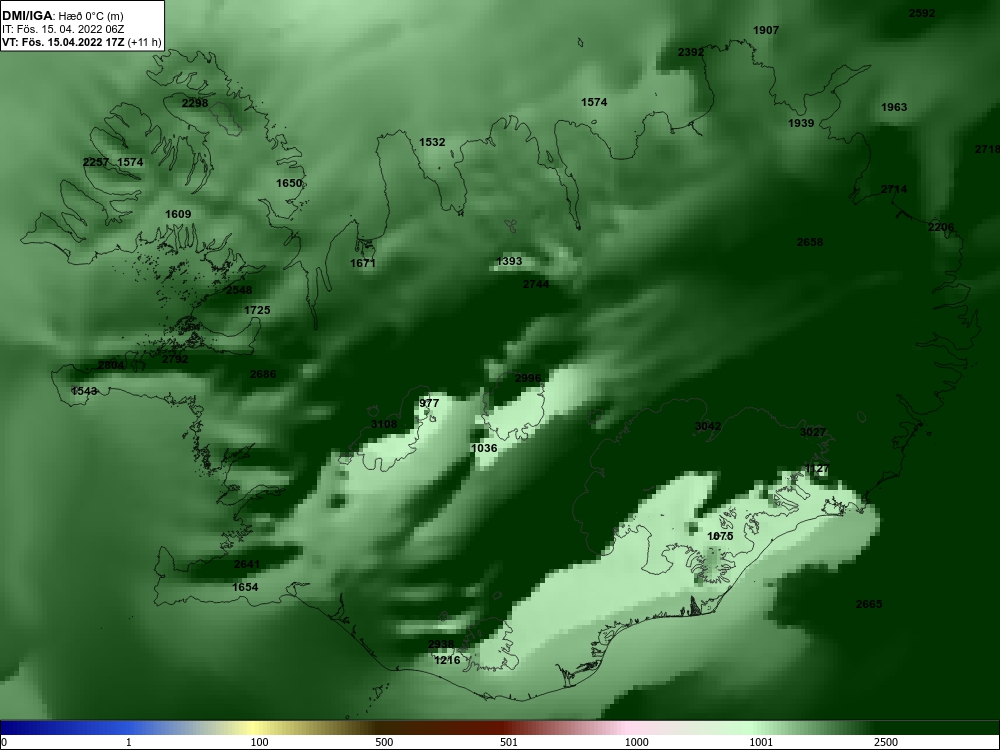The height and width of the screenshot is (750, 1000).
Task: Click the 1532 value label
Action: coord(432,142)
